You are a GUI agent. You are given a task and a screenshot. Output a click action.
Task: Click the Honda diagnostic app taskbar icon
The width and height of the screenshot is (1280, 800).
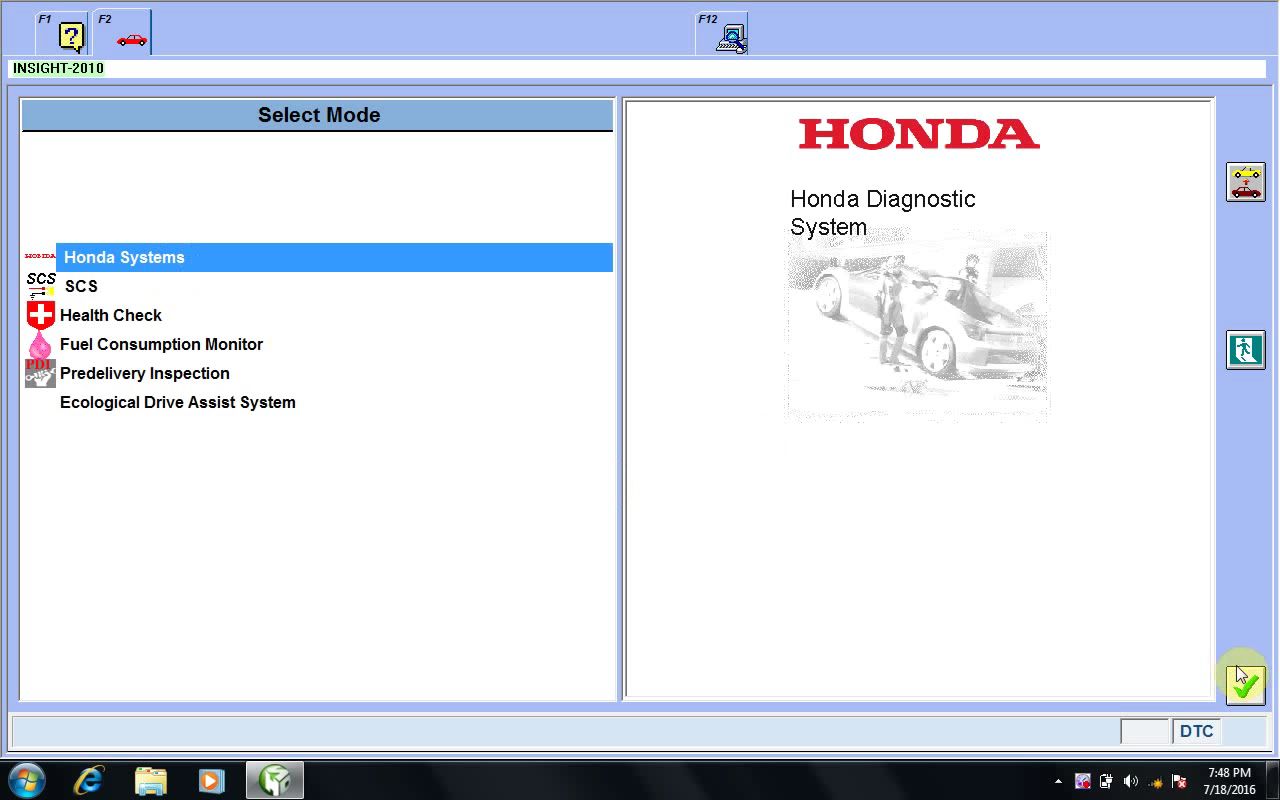pyautogui.click(x=274, y=780)
